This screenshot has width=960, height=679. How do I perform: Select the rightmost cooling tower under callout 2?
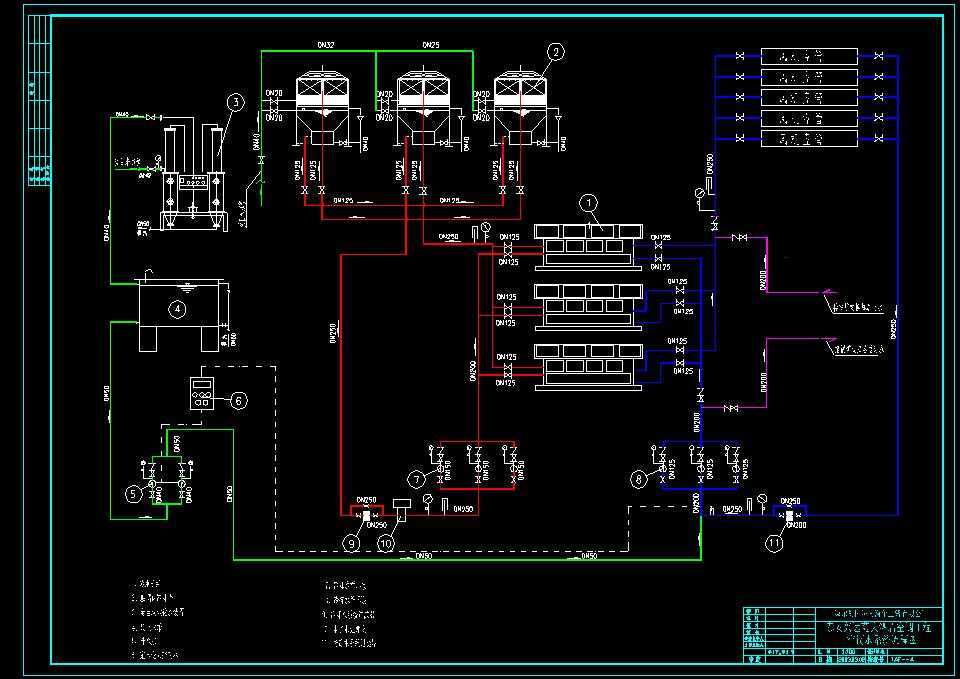[x=521, y=109]
